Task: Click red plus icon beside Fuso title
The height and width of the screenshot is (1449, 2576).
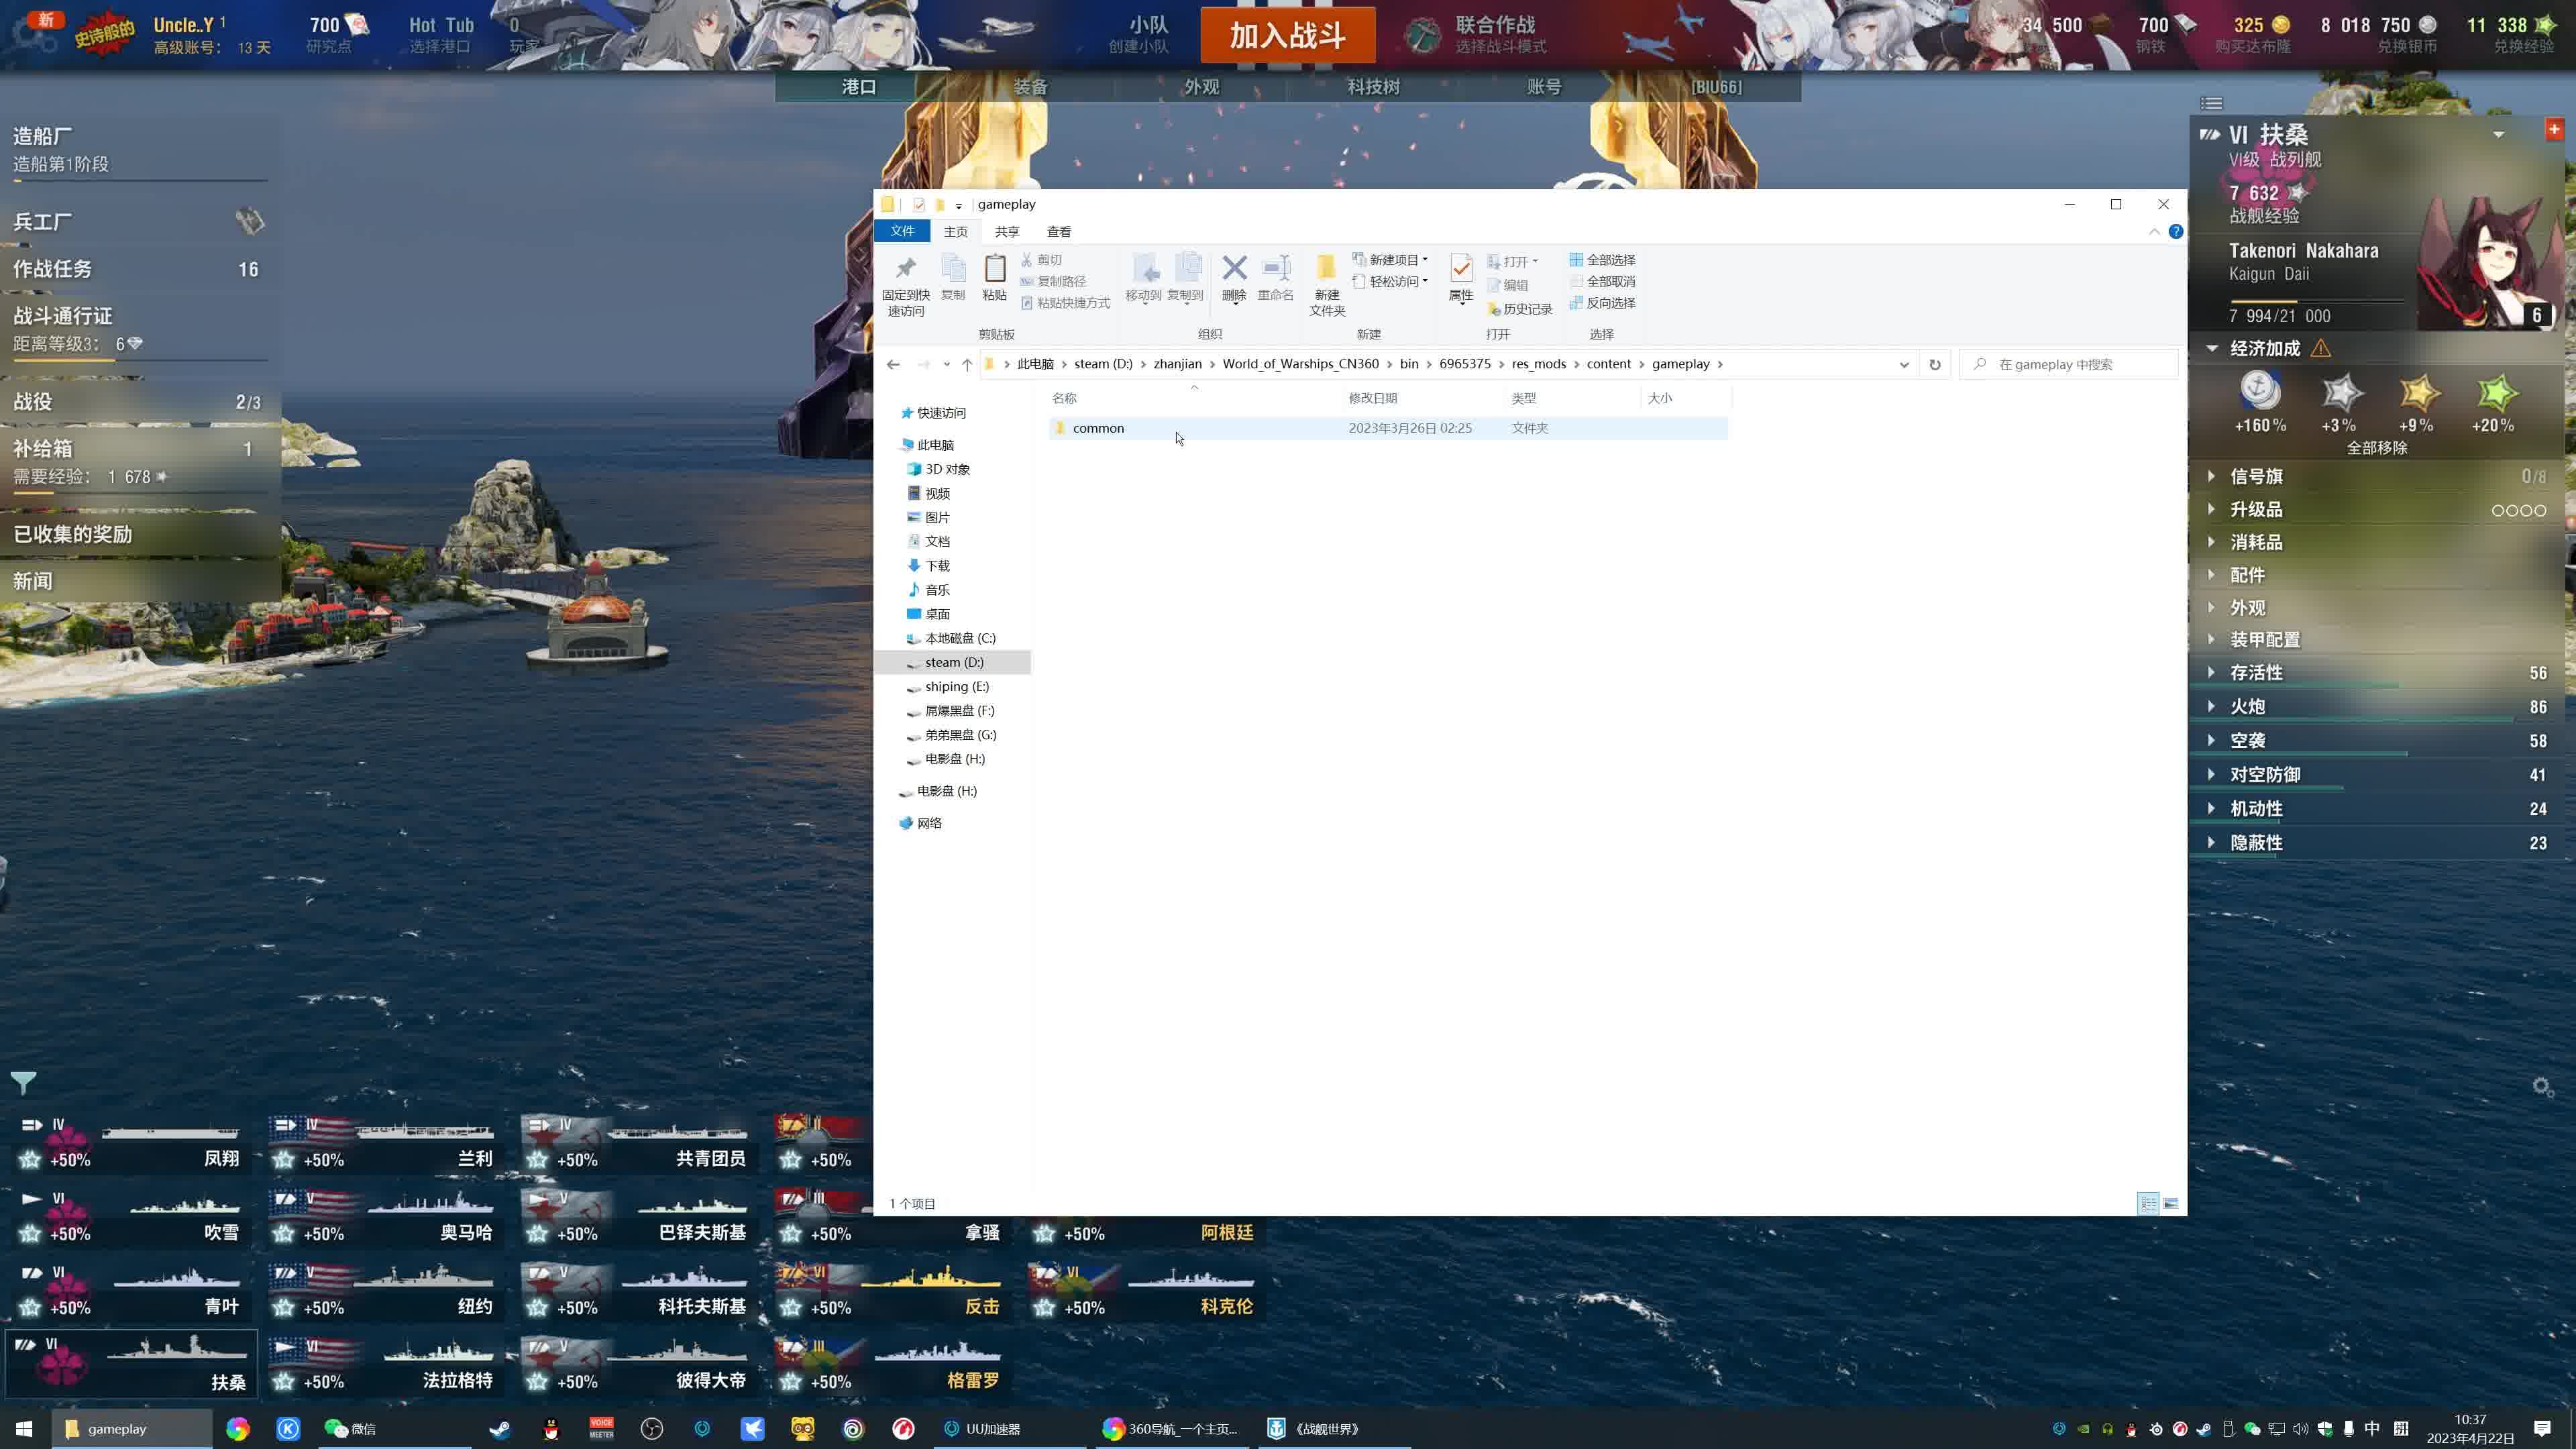Action: pyautogui.click(x=2554, y=129)
